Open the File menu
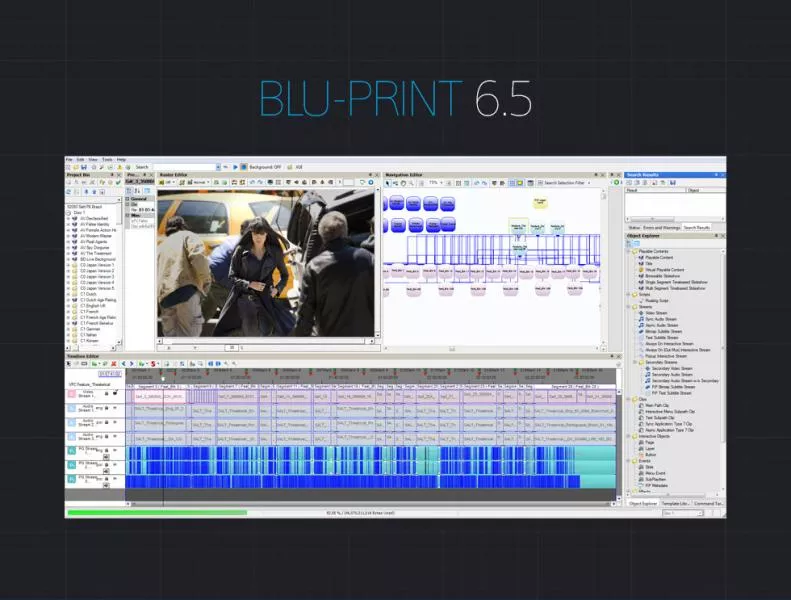791x600 pixels. click(70, 159)
